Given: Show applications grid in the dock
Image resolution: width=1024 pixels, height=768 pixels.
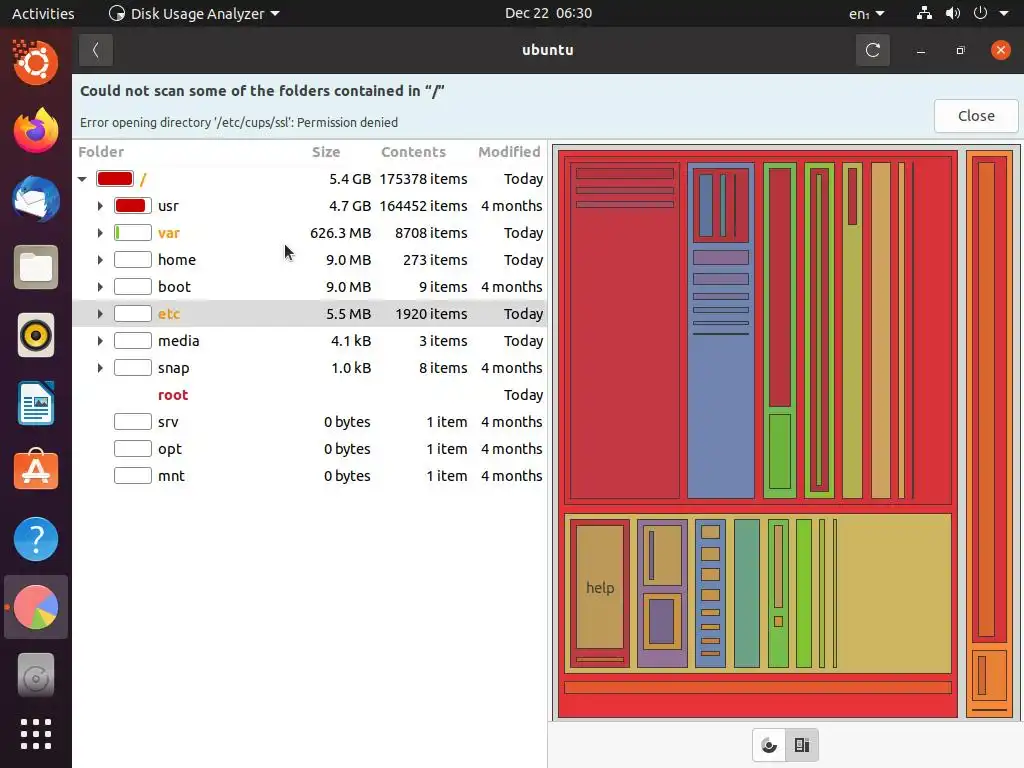Looking at the screenshot, I should click(x=36, y=734).
